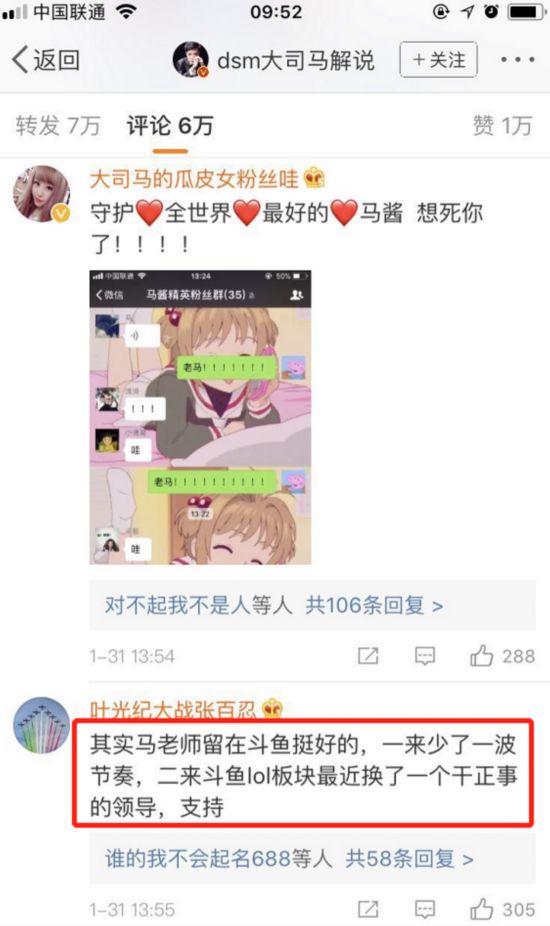Select the 评论 6万 tab
Viewport: 550px width, 926px height.
tap(170, 126)
